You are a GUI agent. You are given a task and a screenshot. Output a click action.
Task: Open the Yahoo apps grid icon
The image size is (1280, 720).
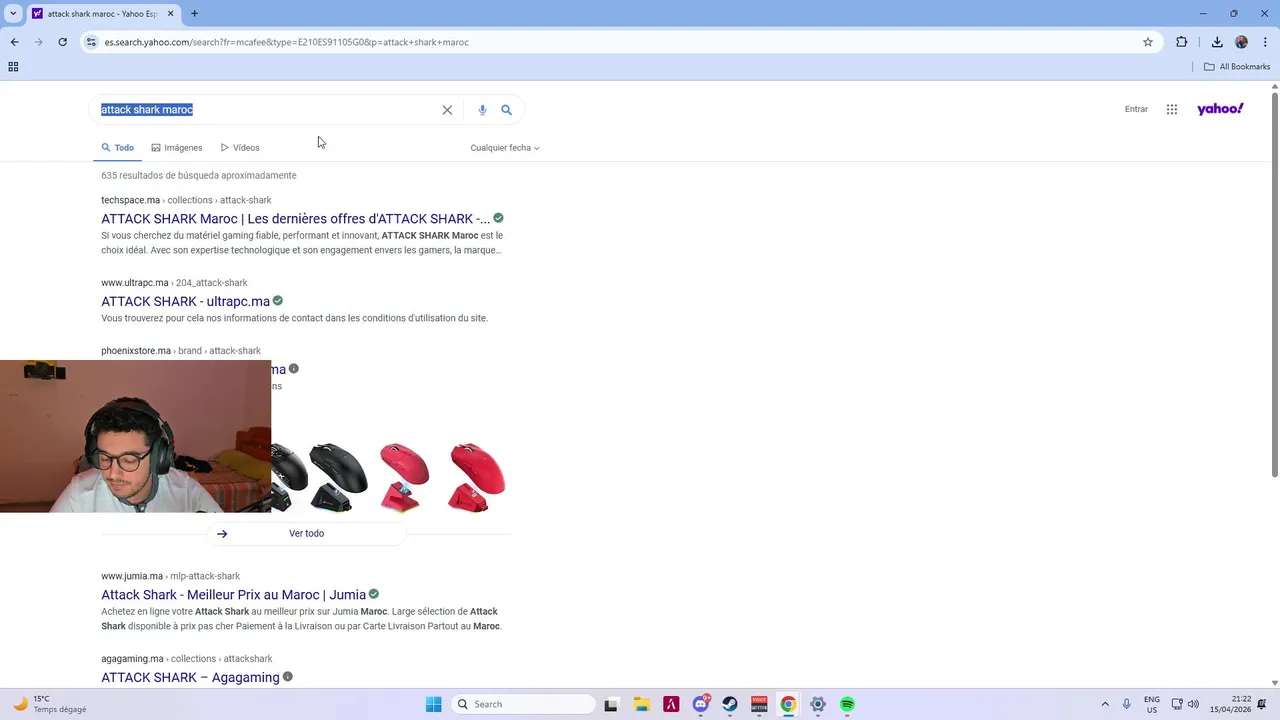(x=1172, y=109)
